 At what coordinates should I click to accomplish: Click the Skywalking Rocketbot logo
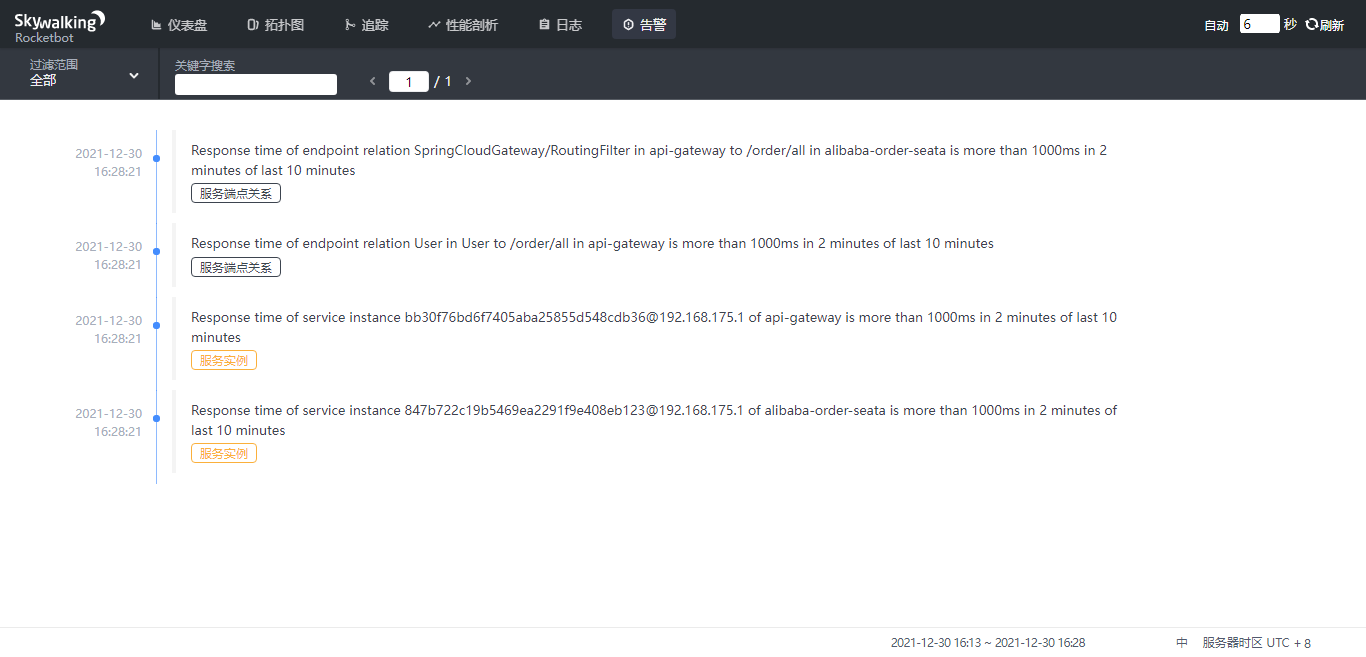coord(59,26)
